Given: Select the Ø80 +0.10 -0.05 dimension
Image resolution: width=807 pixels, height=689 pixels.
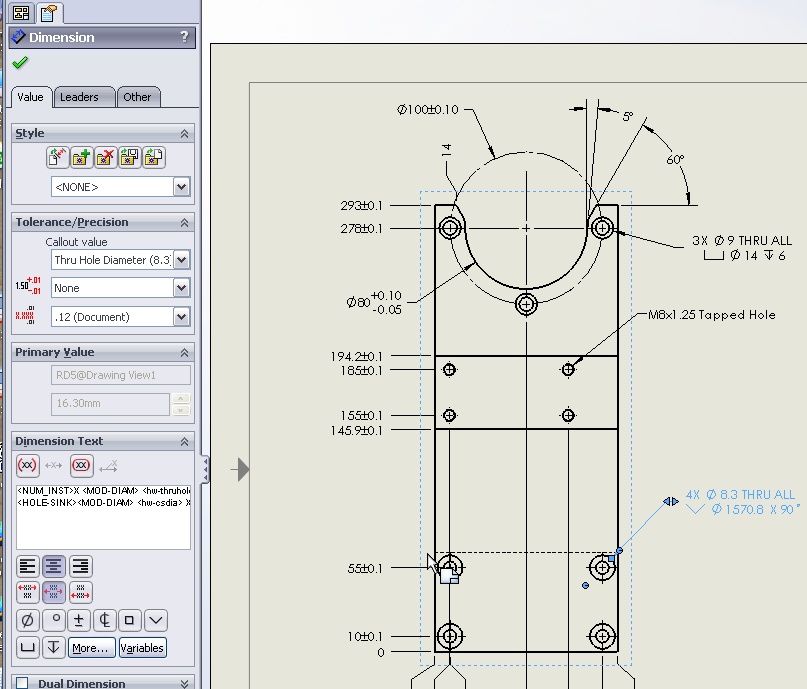Looking at the screenshot, I should coord(374,303).
